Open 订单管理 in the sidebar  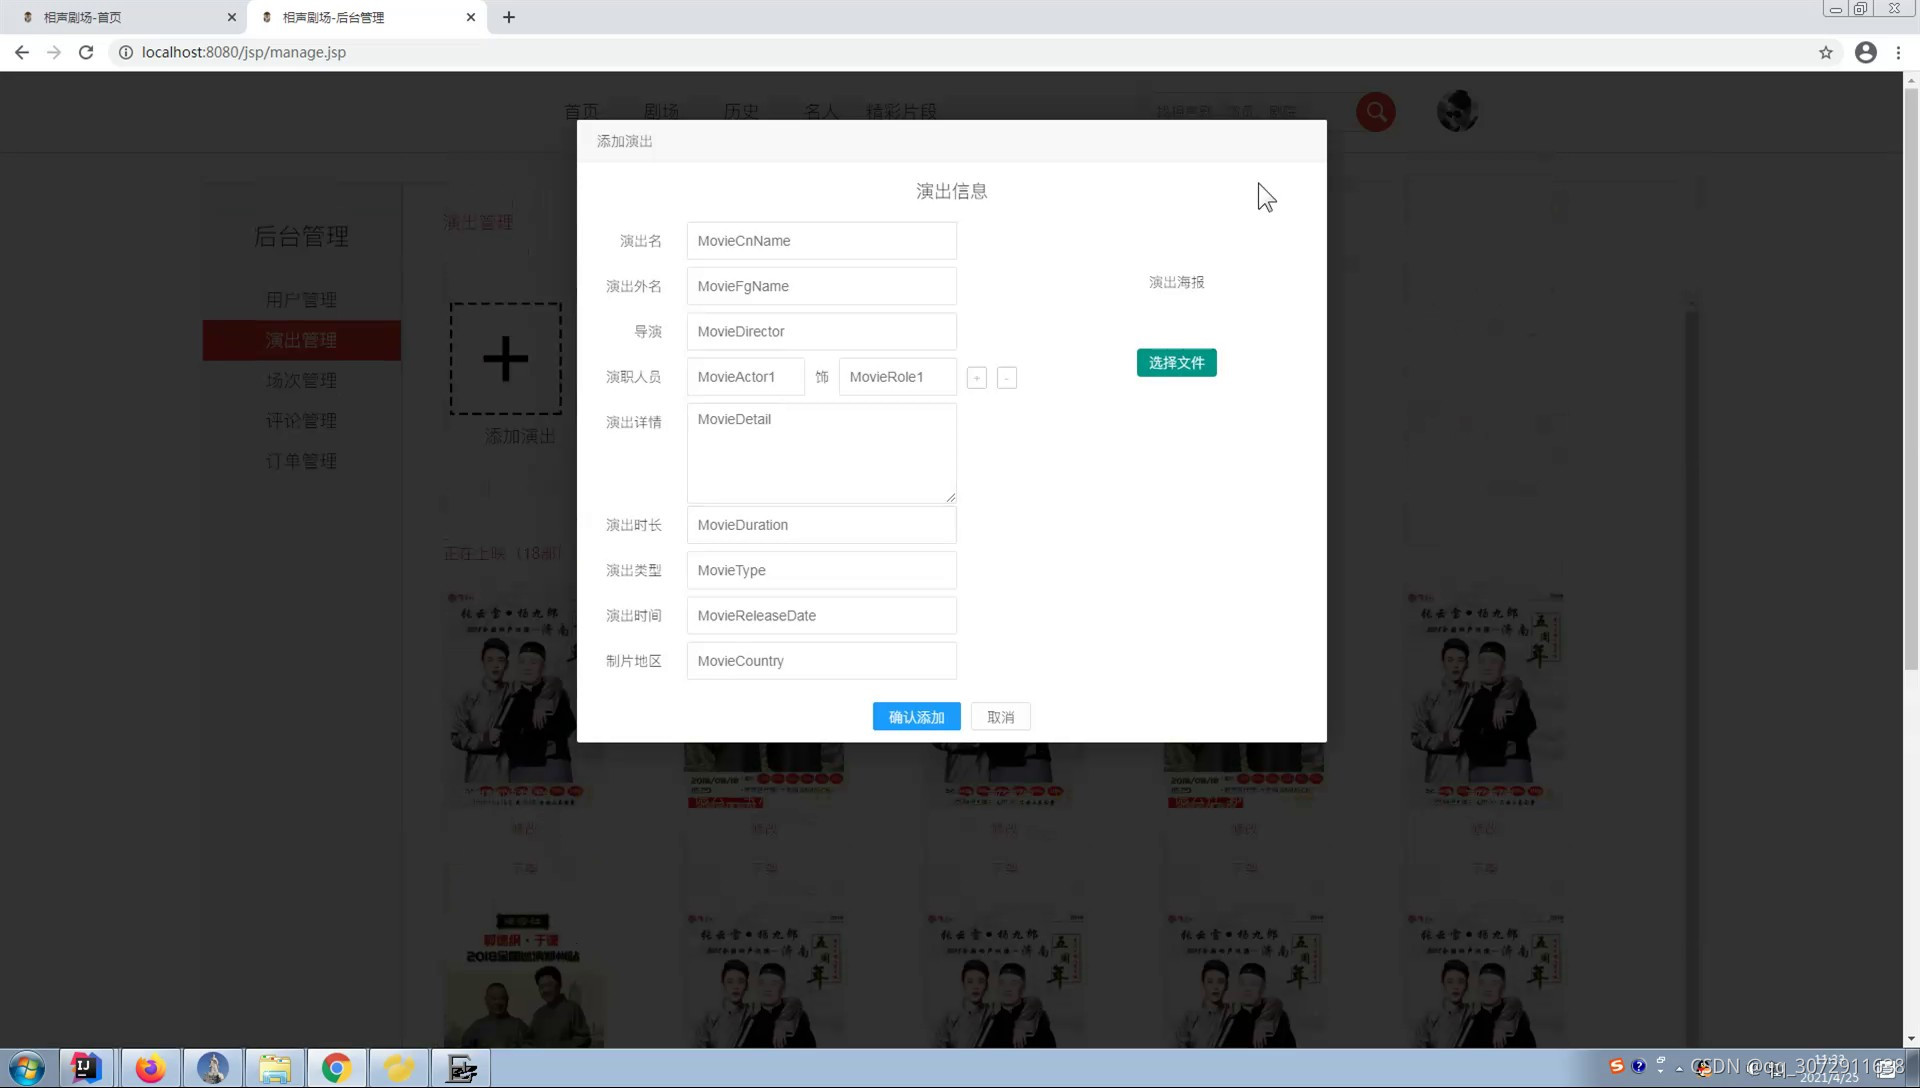coord(301,462)
